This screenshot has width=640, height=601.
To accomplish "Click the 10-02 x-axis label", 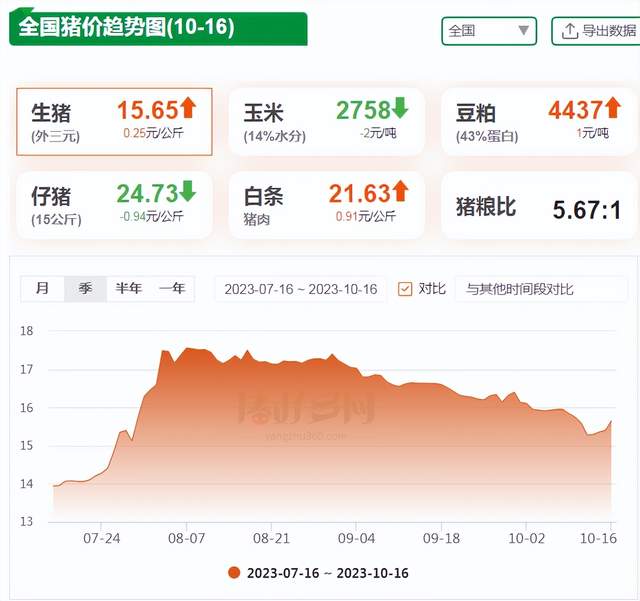I will click(x=527, y=538).
